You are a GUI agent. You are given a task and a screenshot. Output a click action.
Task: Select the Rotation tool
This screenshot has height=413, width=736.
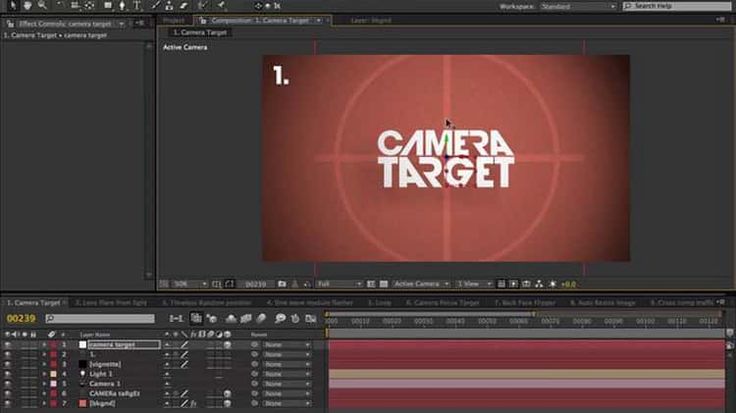60,6
